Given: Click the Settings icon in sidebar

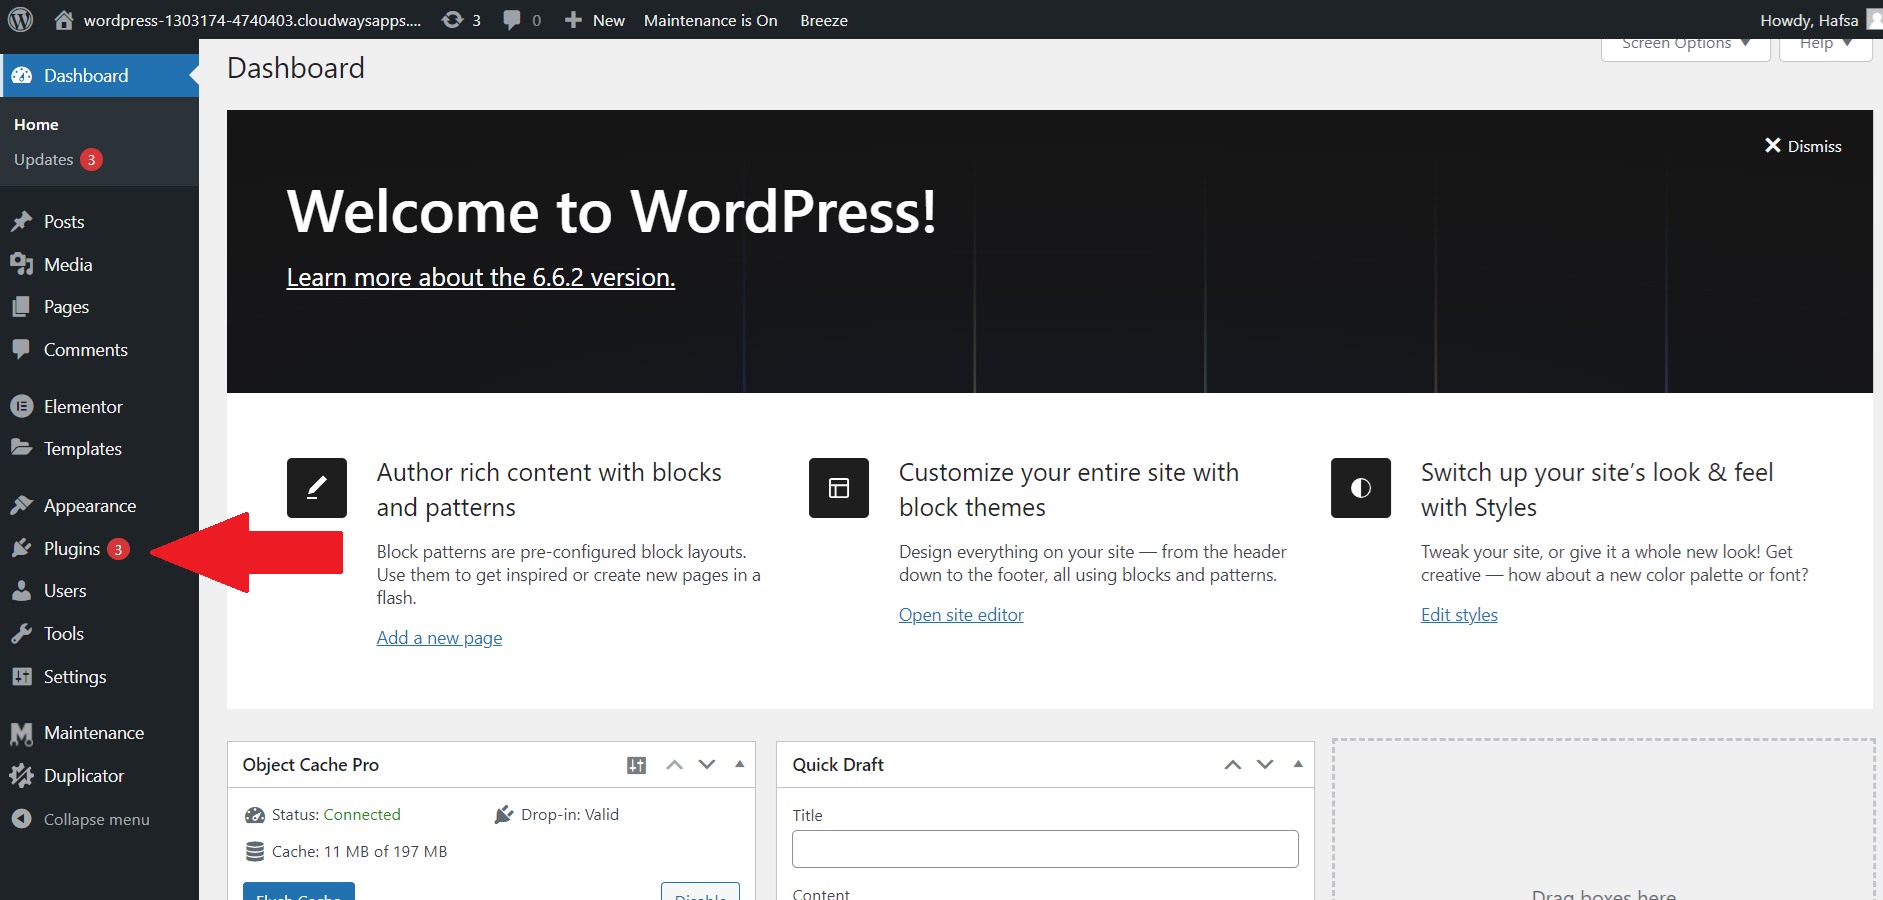Looking at the screenshot, I should (23, 676).
